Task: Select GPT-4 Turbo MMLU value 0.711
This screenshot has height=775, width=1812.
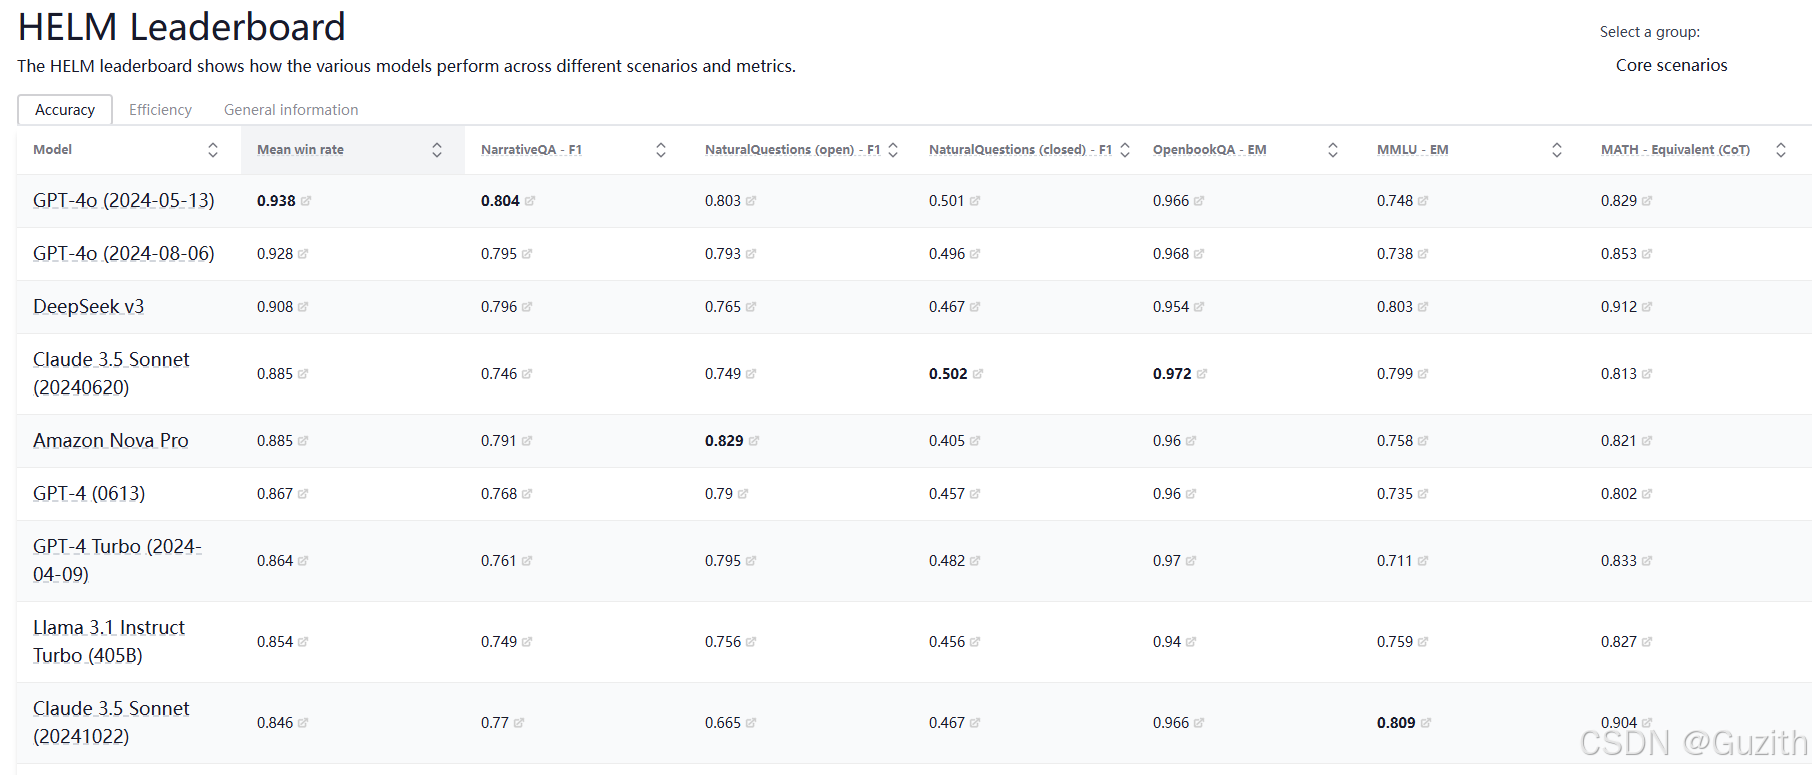Action: (x=1395, y=561)
